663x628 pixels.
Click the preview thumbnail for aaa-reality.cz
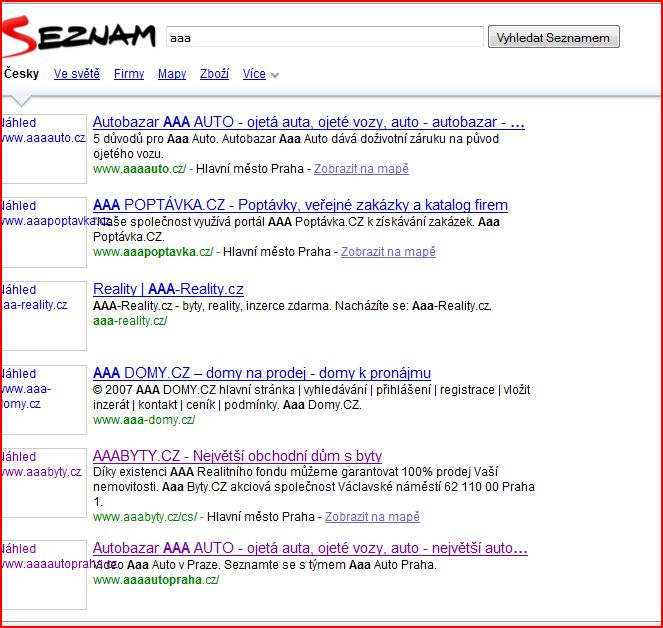(x=44, y=316)
